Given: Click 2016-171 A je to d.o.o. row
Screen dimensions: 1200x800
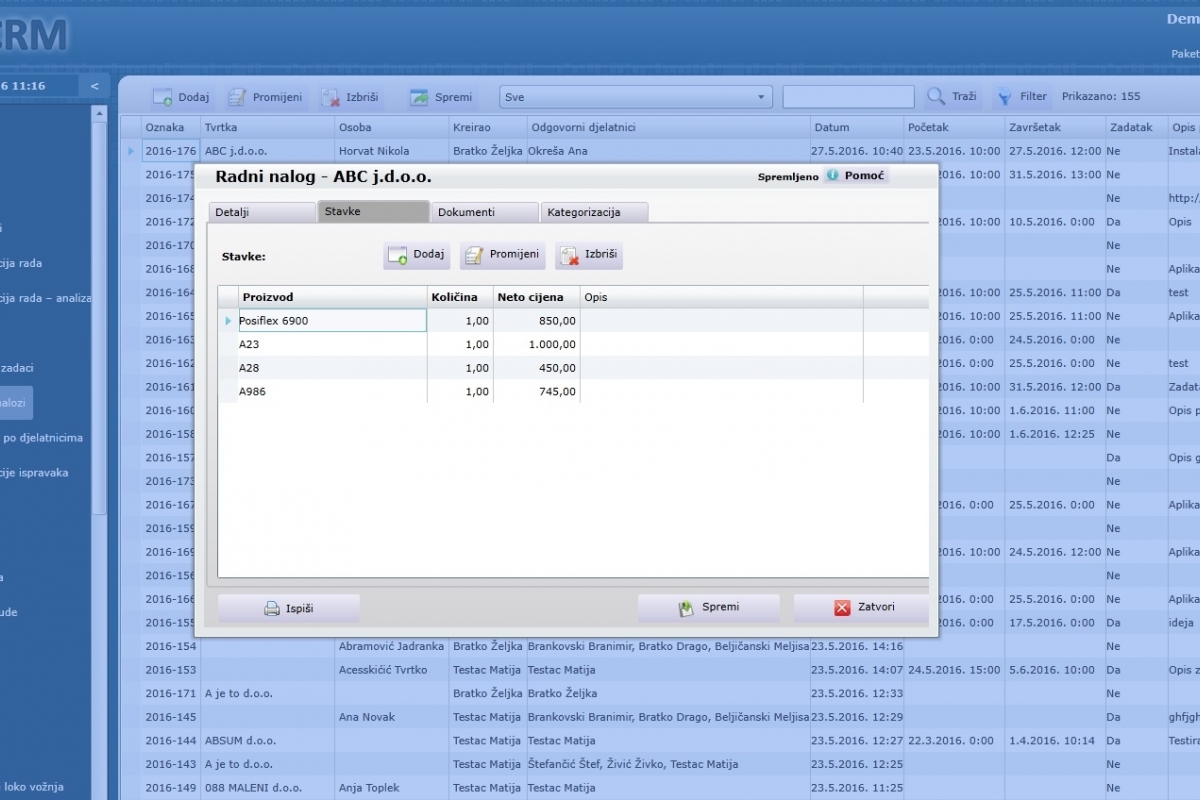Looking at the screenshot, I should pos(660,693).
